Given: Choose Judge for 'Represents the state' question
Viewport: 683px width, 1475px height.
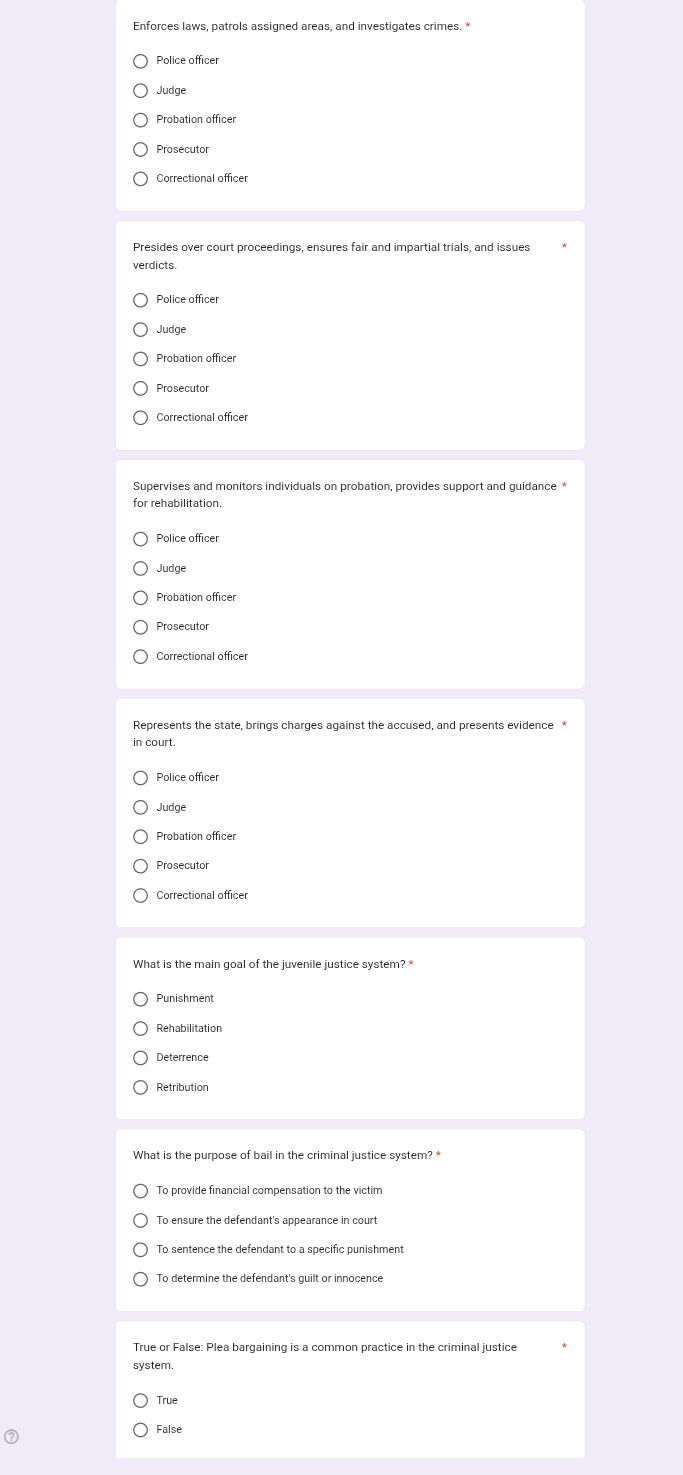Looking at the screenshot, I should pyautogui.click(x=141, y=808).
